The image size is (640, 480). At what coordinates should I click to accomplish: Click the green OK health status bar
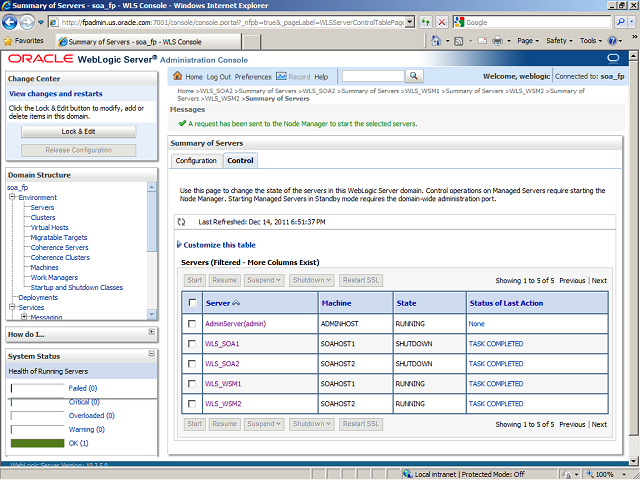click(37, 443)
